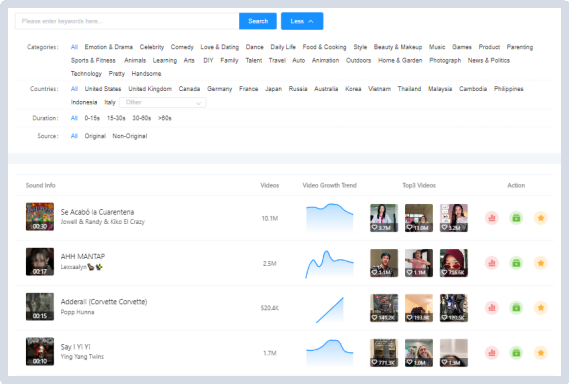The height and width of the screenshot is (384, 570).
Task: Choose Original source filter
Action: pos(95,136)
